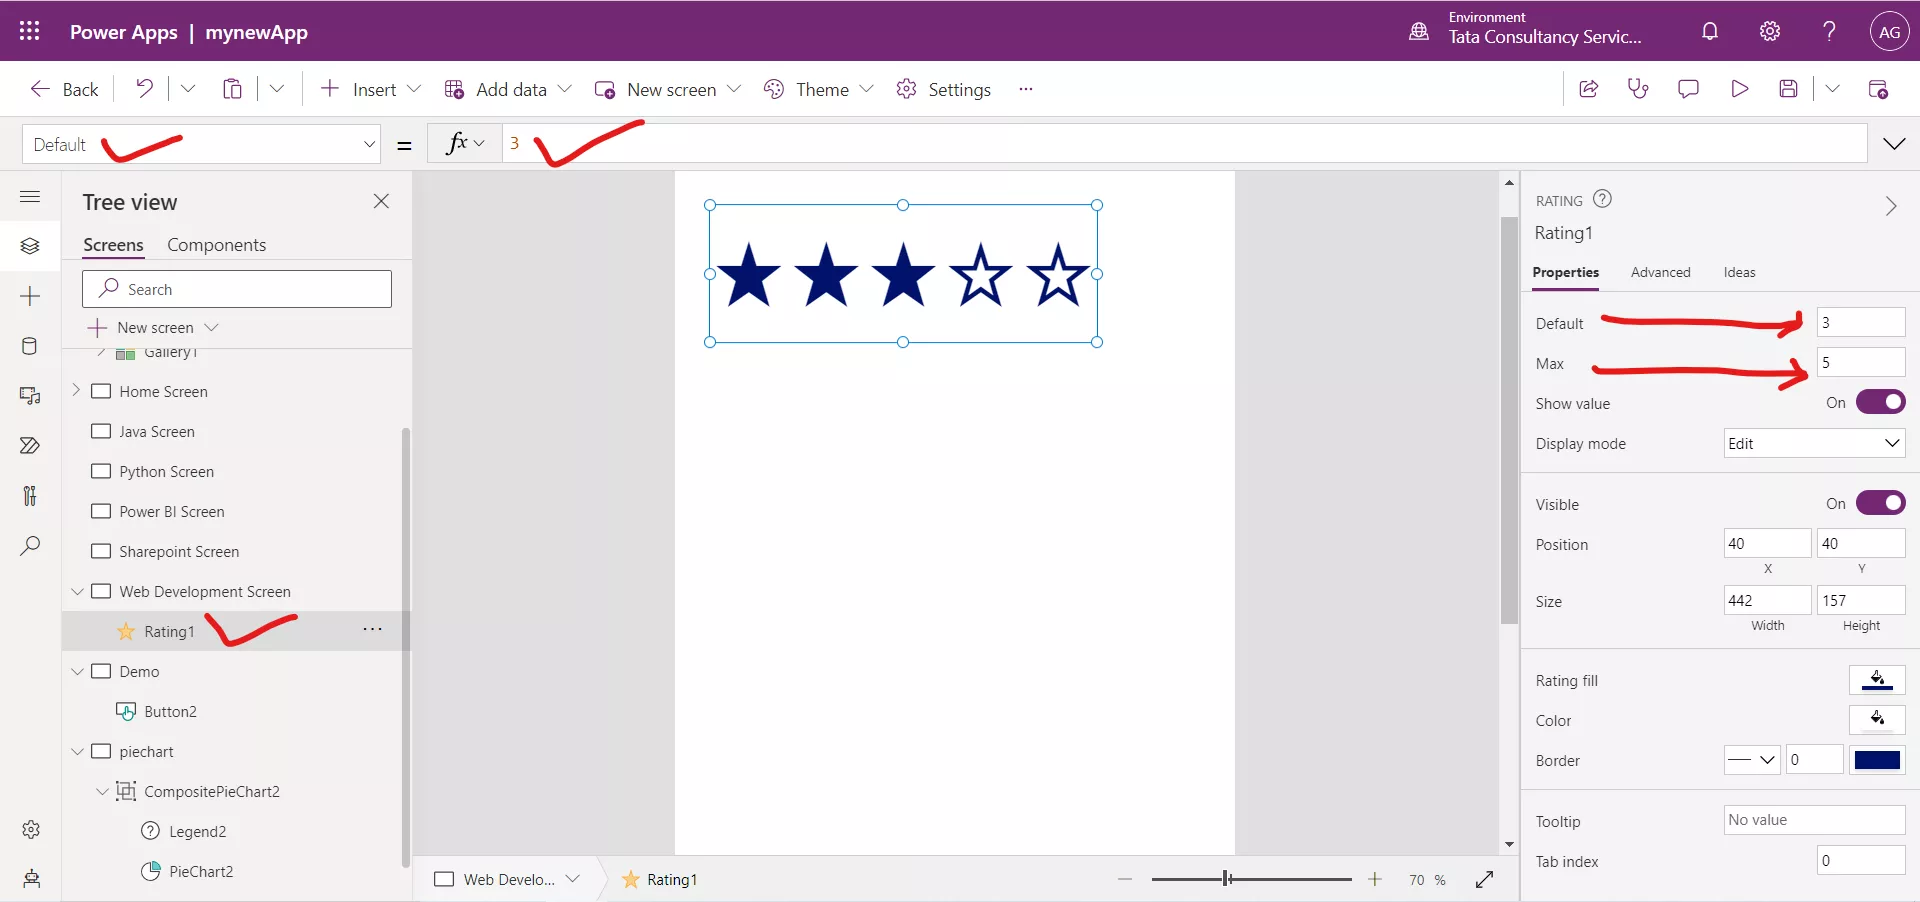This screenshot has width=1920, height=902.
Task: Open the Variables pane (tools icon)
Action: pyautogui.click(x=30, y=496)
